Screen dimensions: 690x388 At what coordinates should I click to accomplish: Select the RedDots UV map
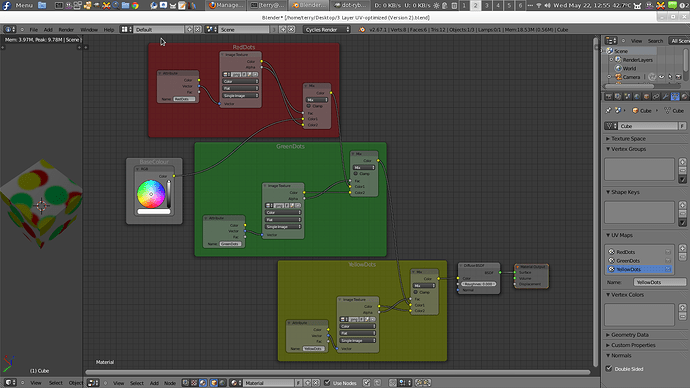click(x=639, y=252)
